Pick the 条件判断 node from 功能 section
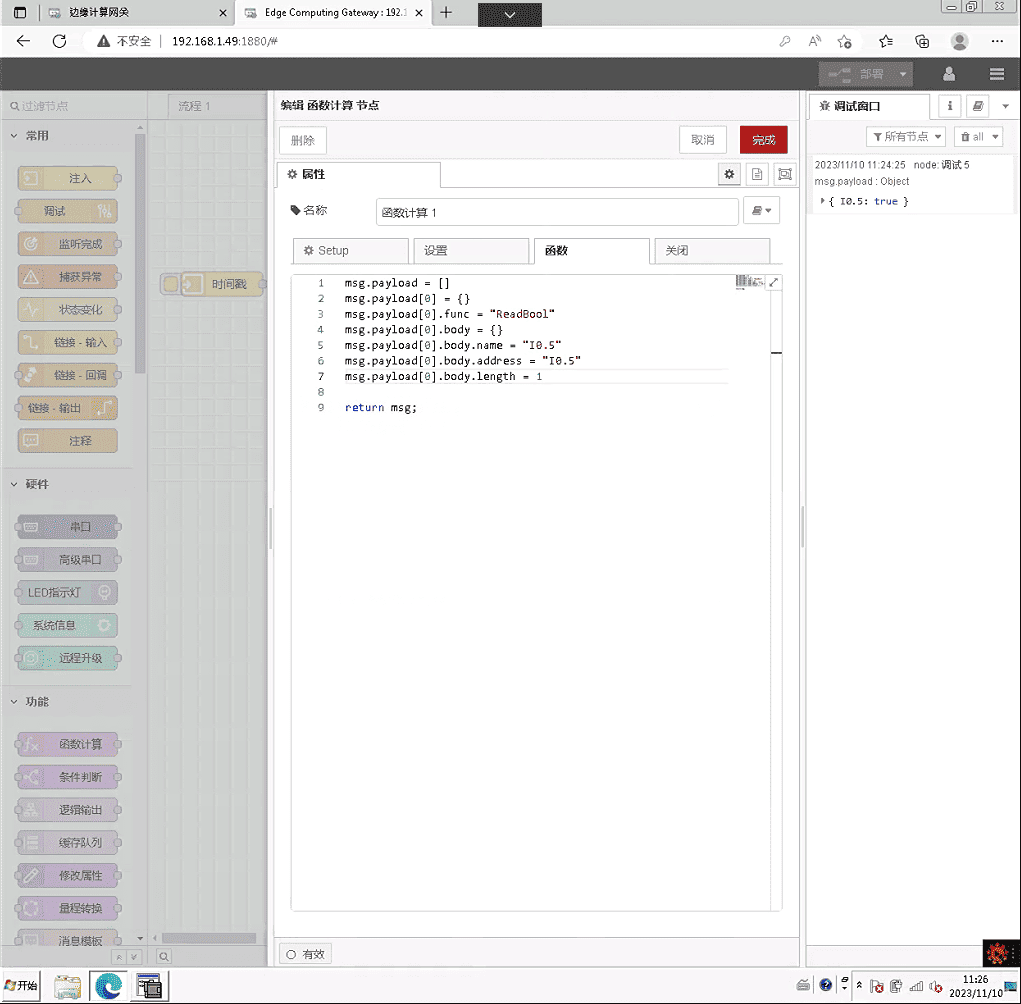The height and width of the screenshot is (1004, 1021). point(66,777)
